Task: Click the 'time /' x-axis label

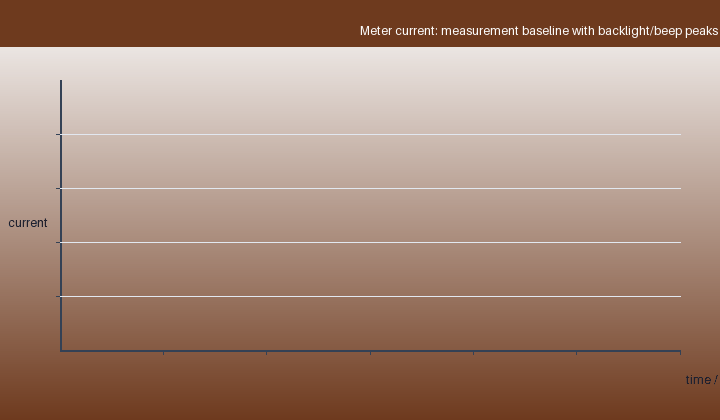Action: (702, 380)
